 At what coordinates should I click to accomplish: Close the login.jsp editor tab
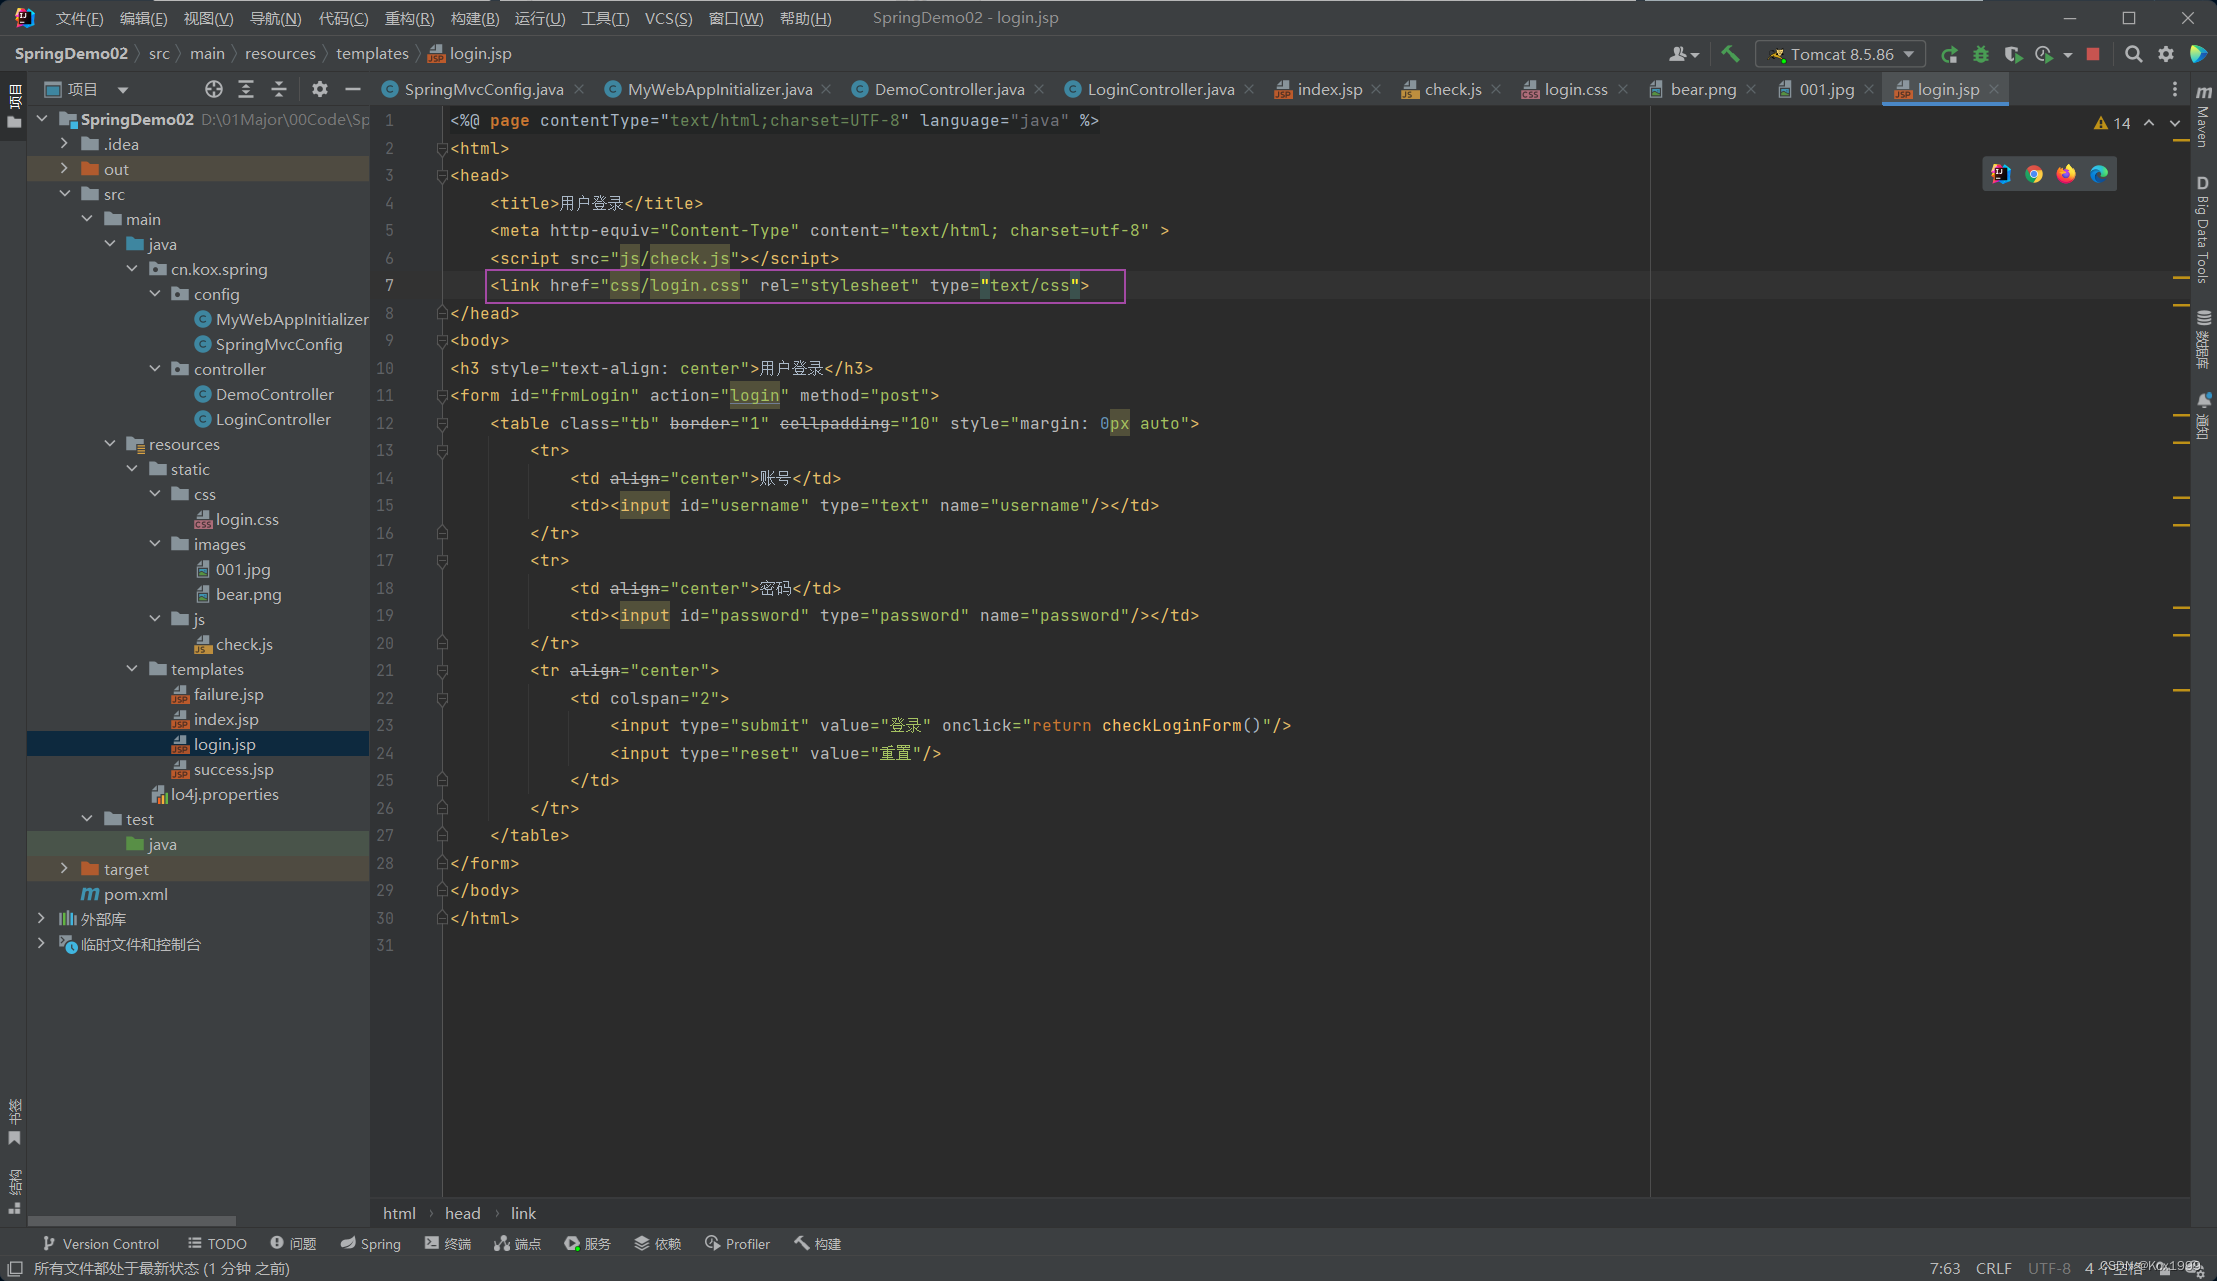click(x=1994, y=89)
